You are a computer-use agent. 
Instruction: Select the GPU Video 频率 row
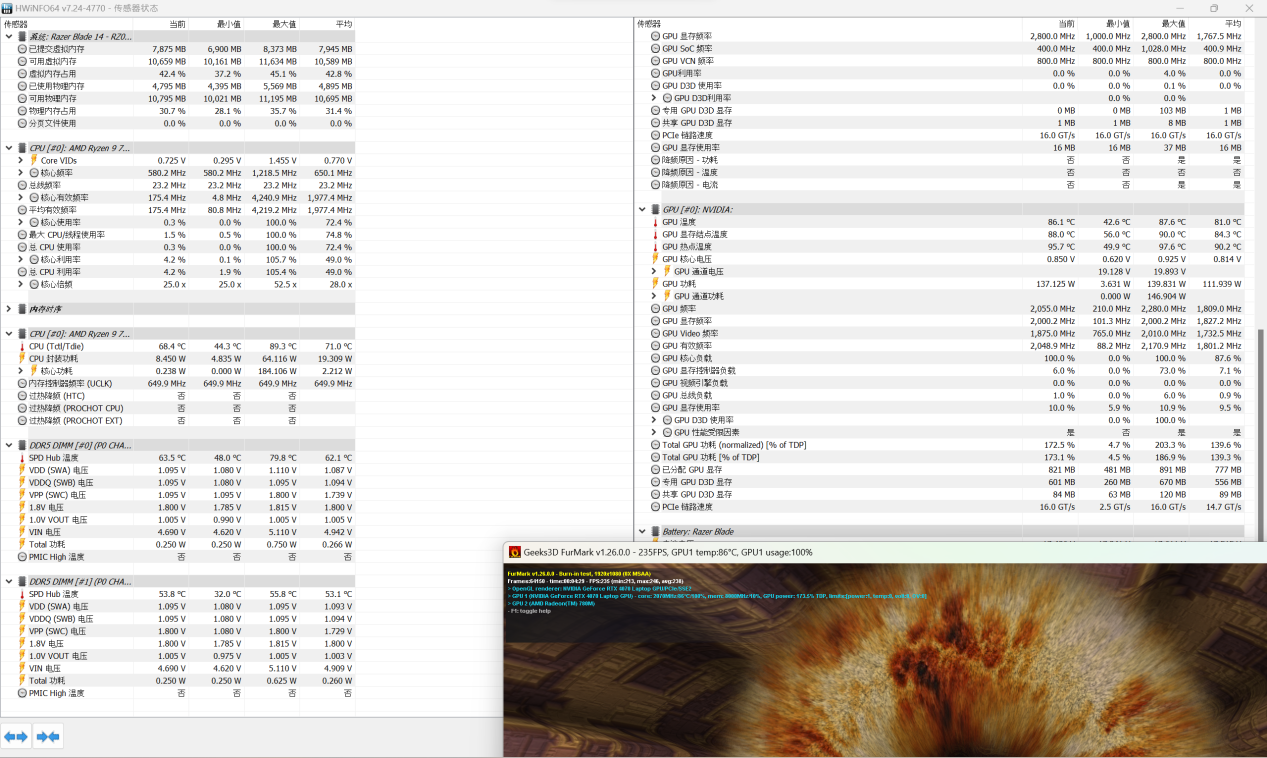tap(940, 334)
